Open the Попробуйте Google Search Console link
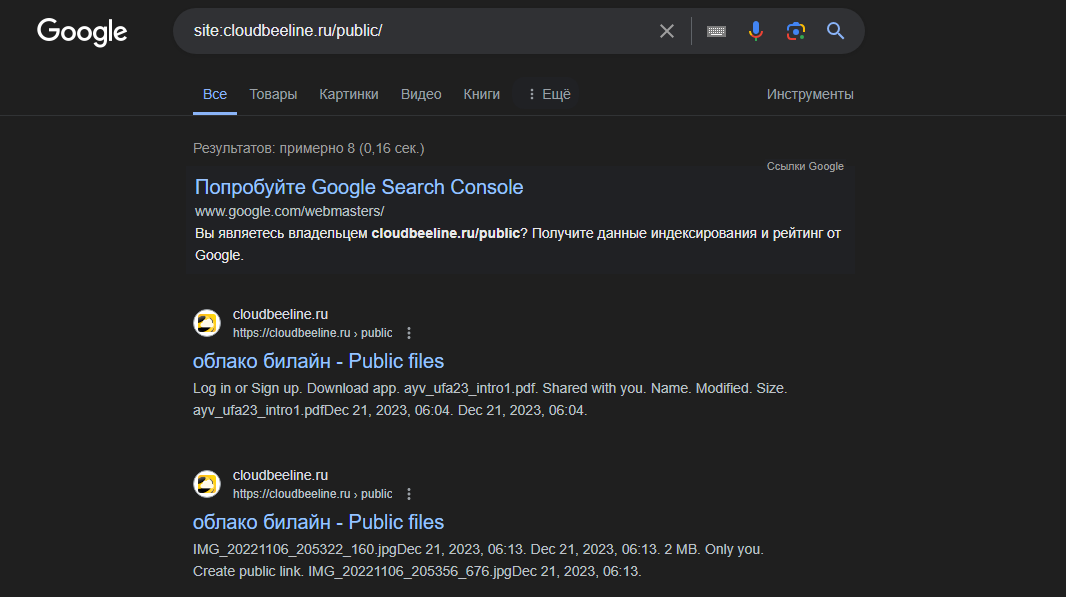 (x=359, y=187)
